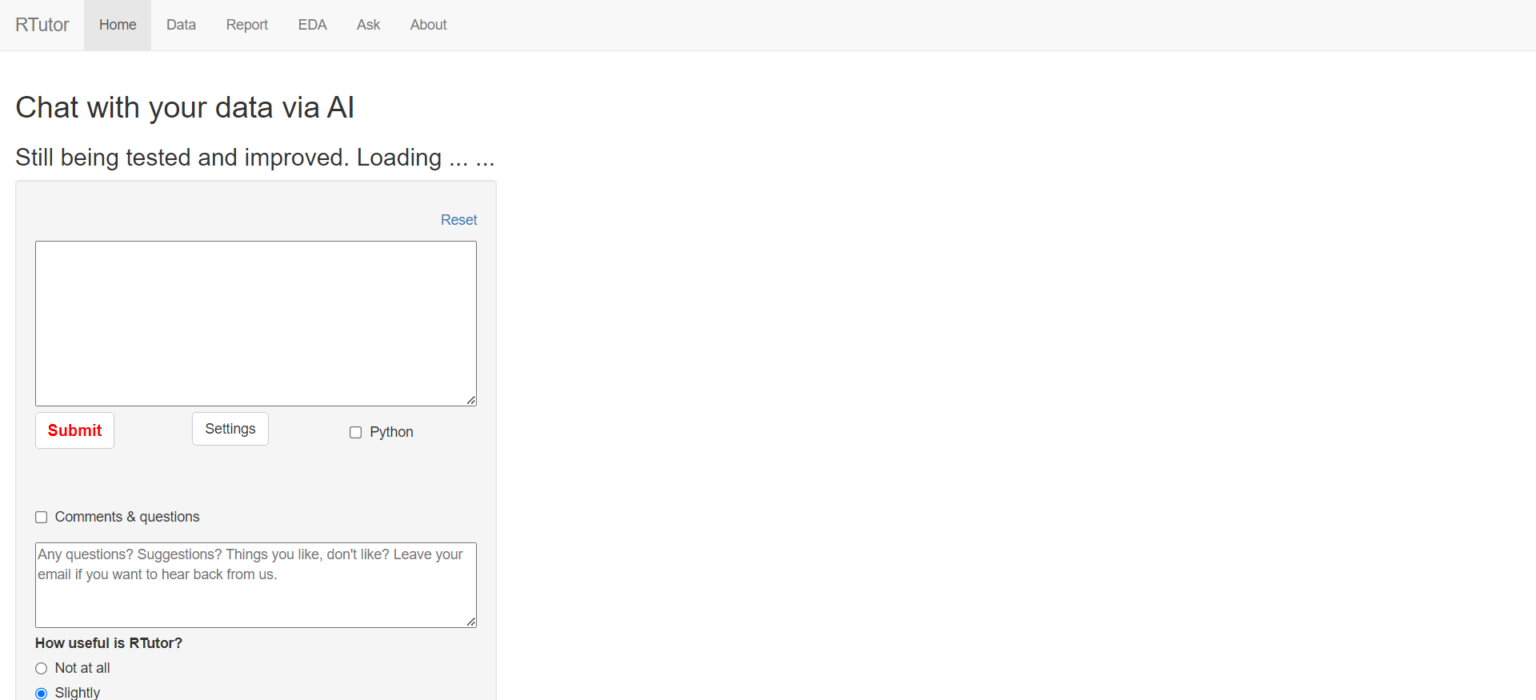The width and height of the screenshot is (1536, 700).
Task: Select the Not at all rating
Action: 41,668
